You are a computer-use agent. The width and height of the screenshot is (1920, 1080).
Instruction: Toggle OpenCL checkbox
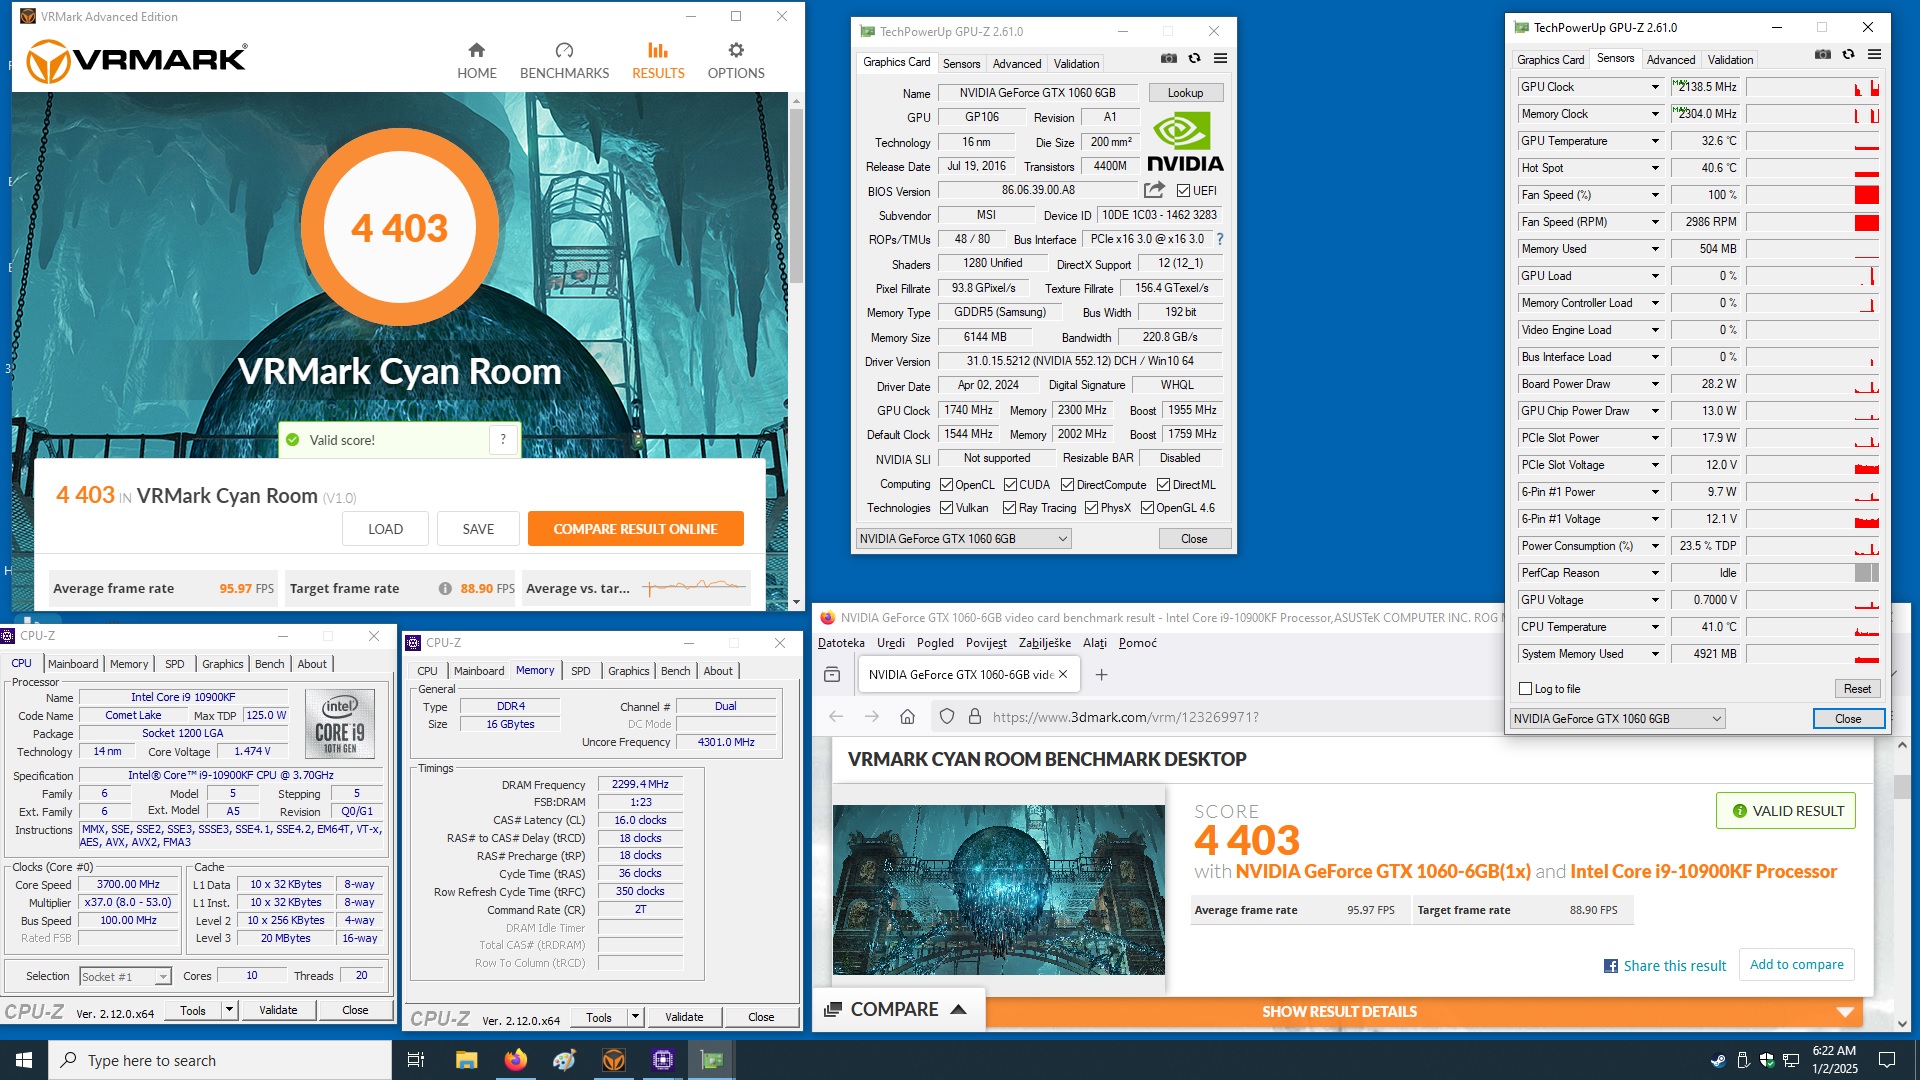click(946, 485)
